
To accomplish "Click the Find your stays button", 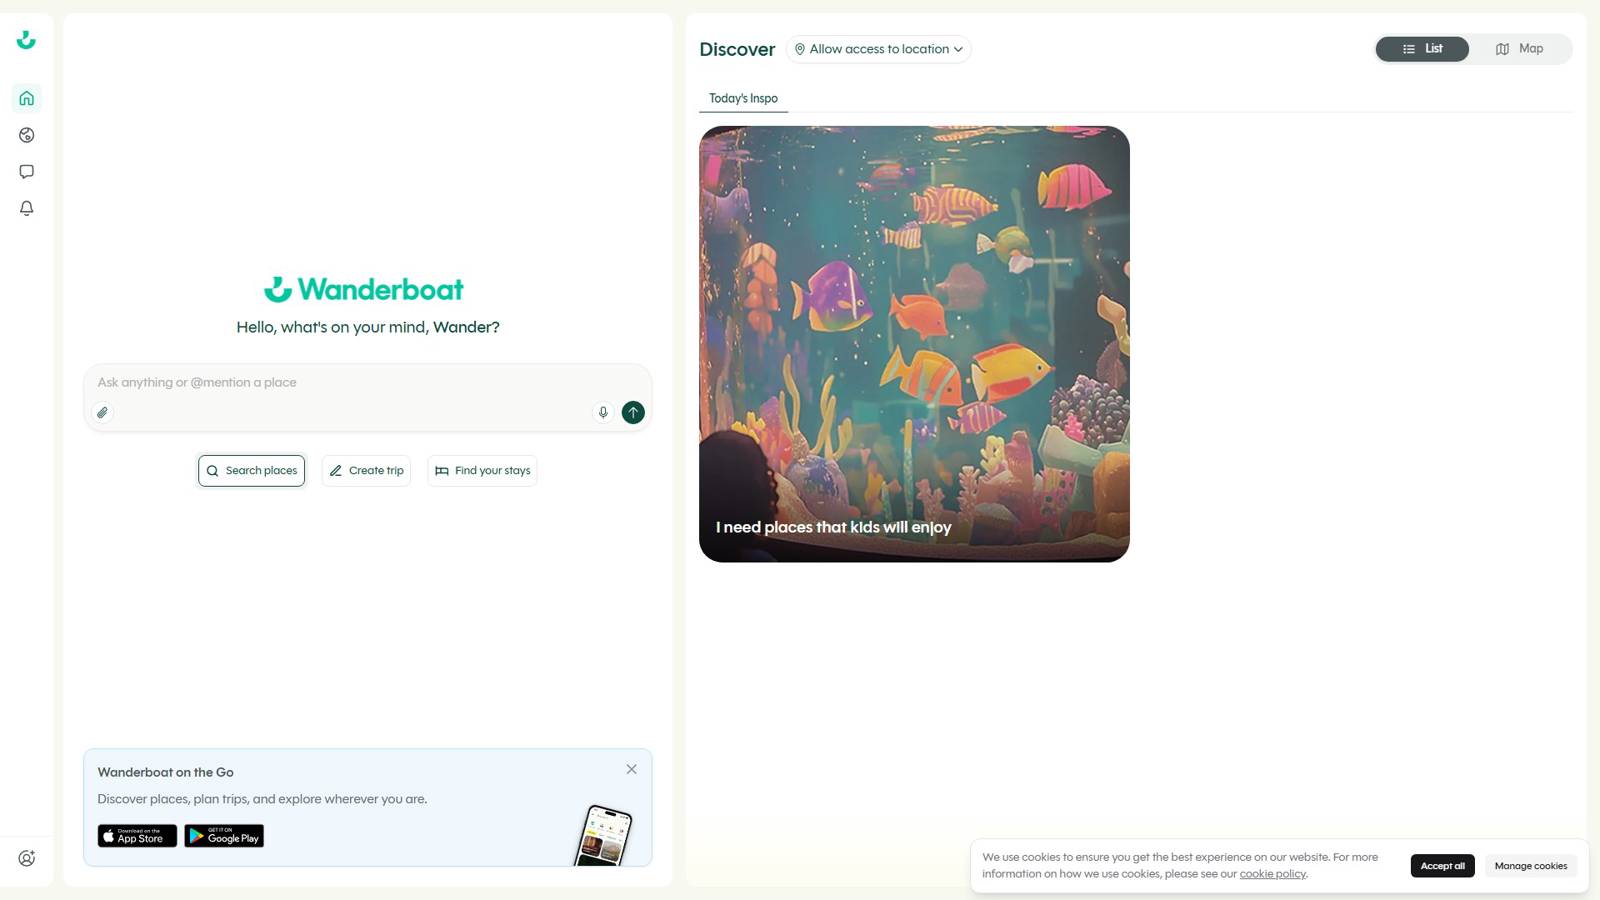I will point(482,471).
